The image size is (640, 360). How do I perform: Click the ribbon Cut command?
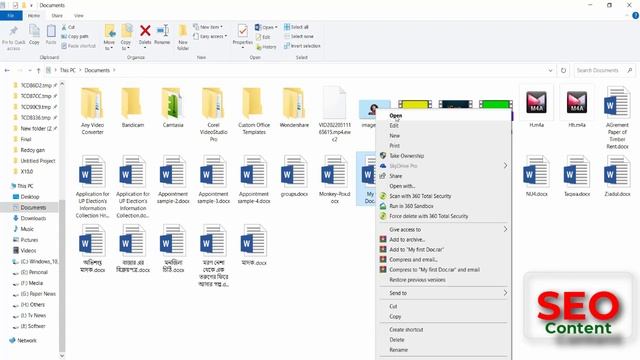tap(68, 27)
